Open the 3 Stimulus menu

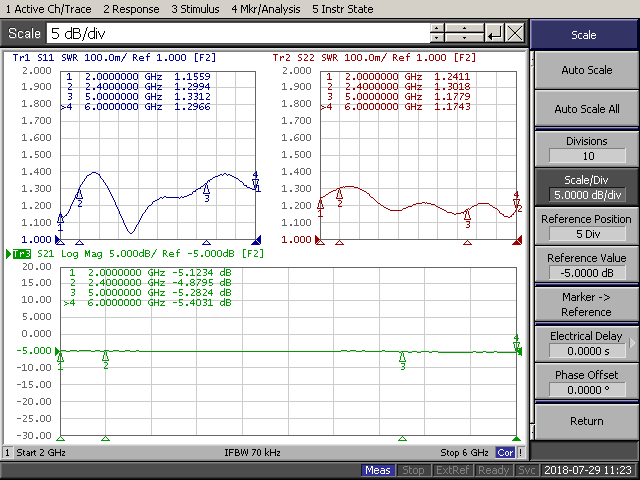click(x=195, y=9)
